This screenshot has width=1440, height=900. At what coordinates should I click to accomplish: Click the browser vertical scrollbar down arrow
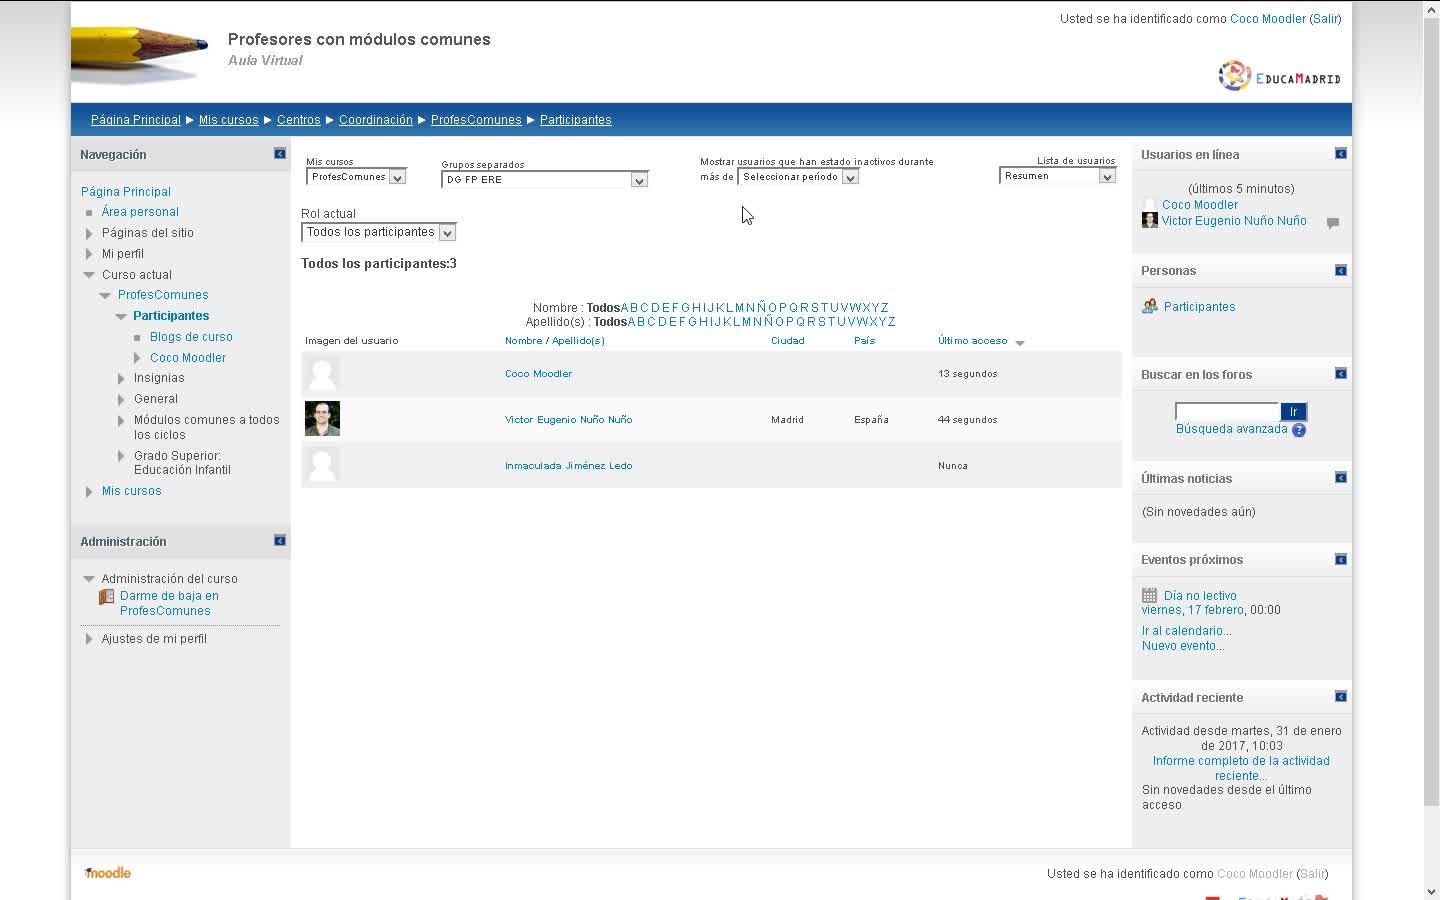pyautogui.click(x=1432, y=891)
